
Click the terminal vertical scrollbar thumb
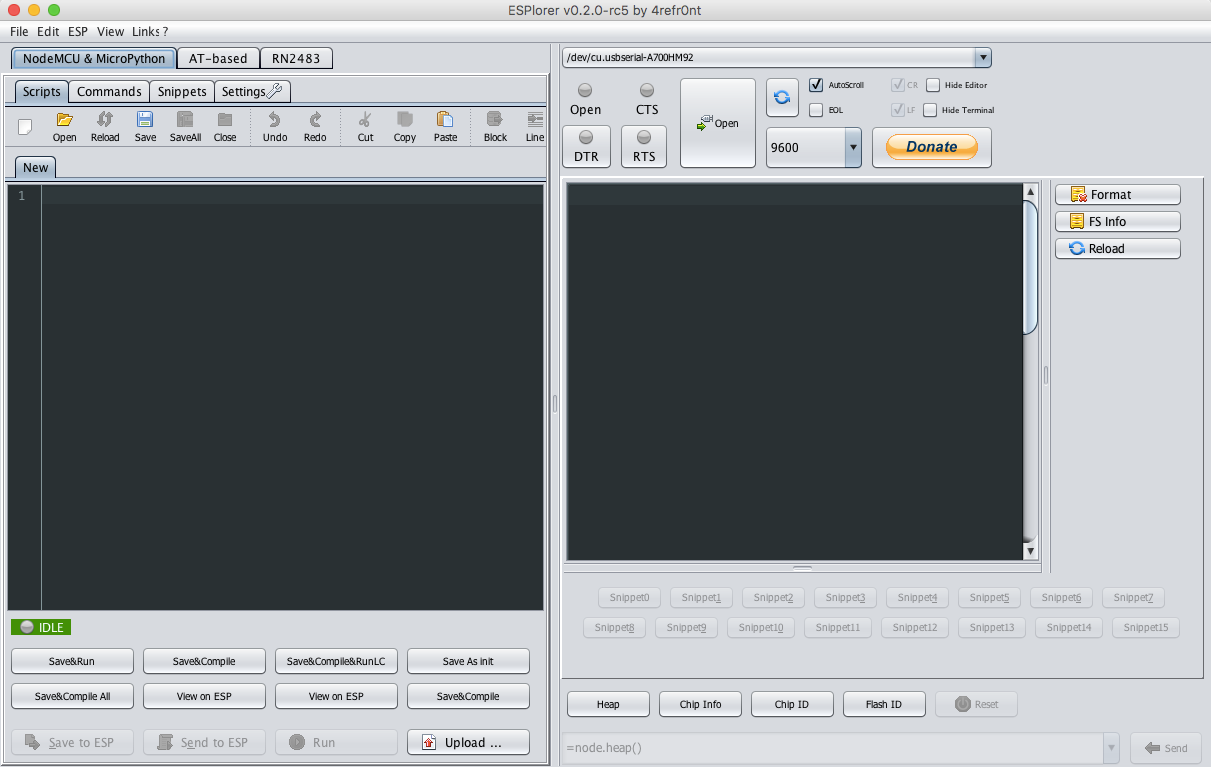point(1030,267)
